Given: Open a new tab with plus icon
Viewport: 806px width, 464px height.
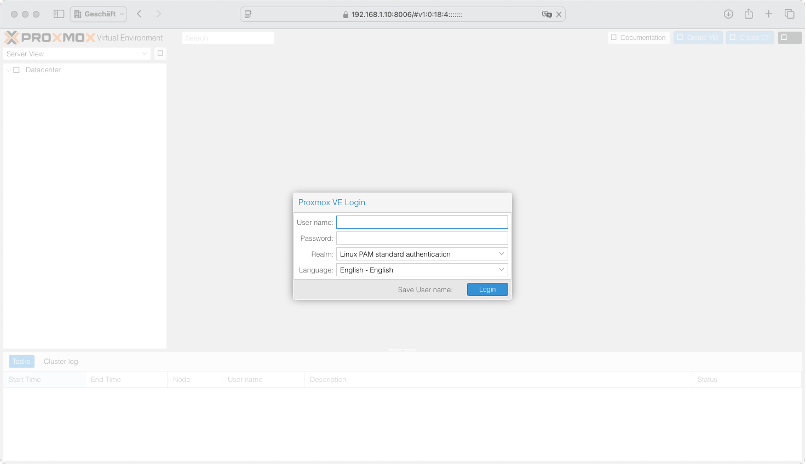Looking at the screenshot, I should pos(768,14).
